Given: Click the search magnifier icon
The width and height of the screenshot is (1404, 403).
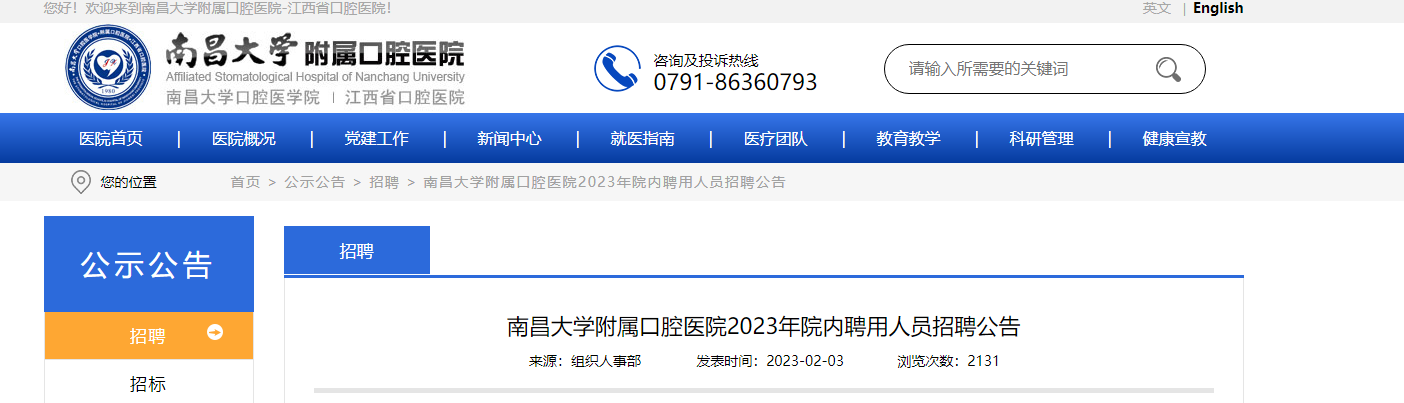Looking at the screenshot, I should (1168, 69).
